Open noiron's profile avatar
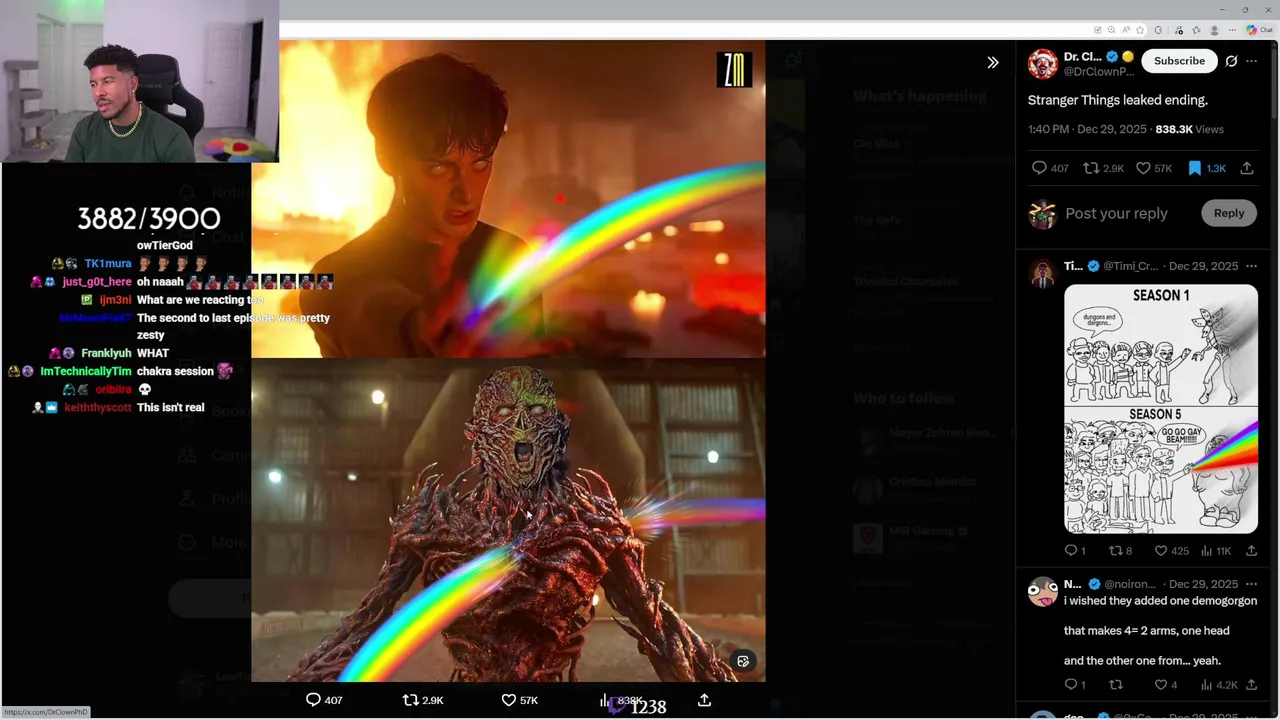The height and width of the screenshot is (720, 1280). (1043, 591)
